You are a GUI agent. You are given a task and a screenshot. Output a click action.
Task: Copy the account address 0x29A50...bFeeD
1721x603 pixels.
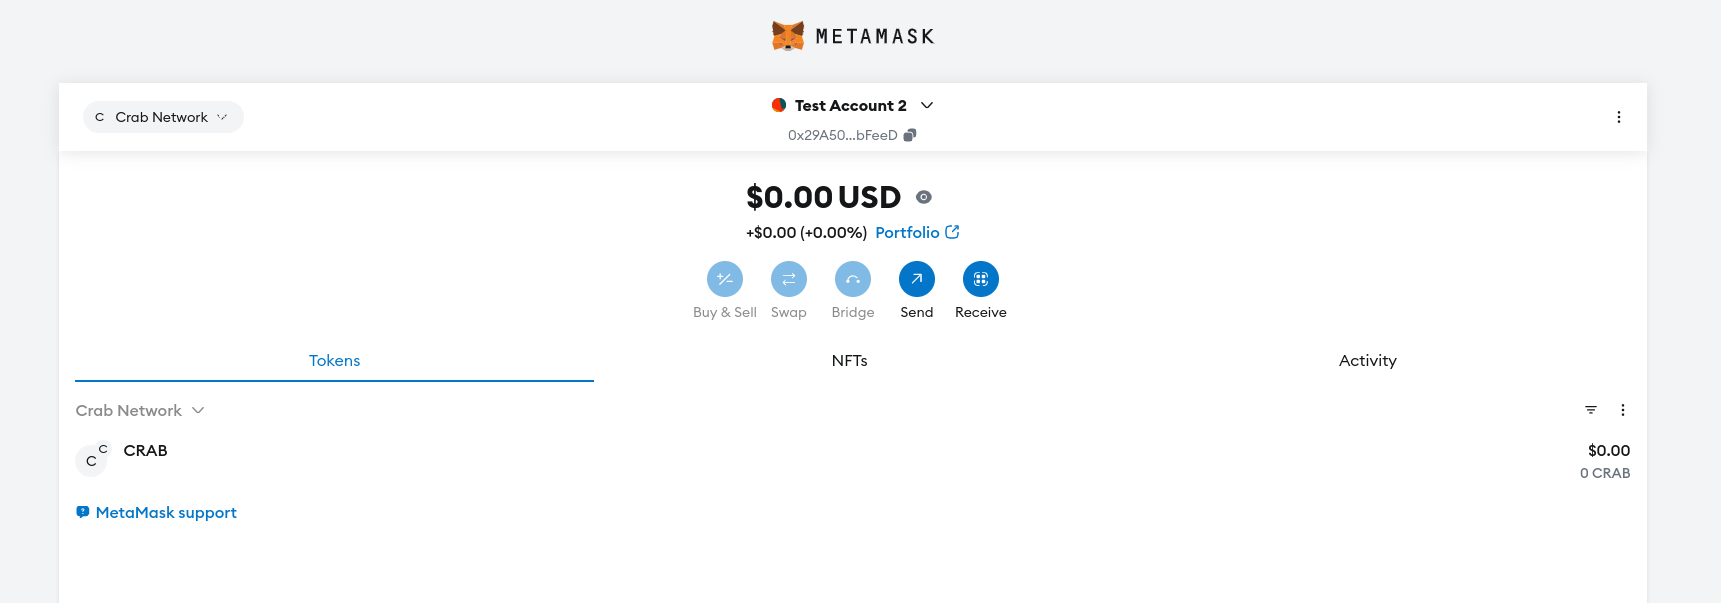pyautogui.click(x=910, y=135)
